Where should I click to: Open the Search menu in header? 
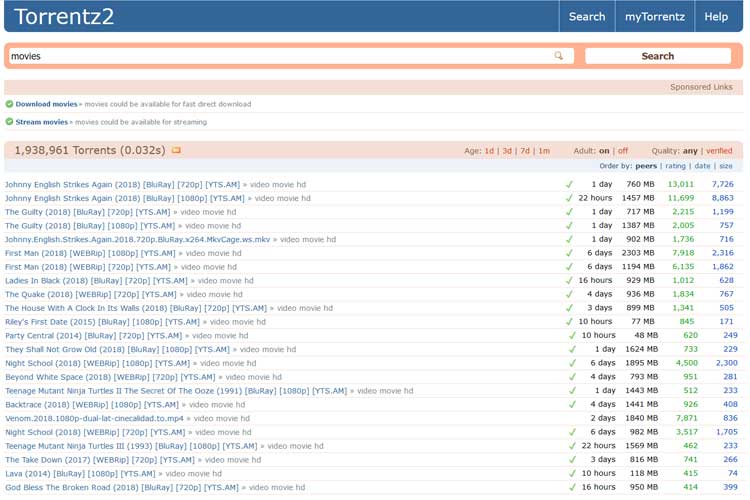point(587,17)
